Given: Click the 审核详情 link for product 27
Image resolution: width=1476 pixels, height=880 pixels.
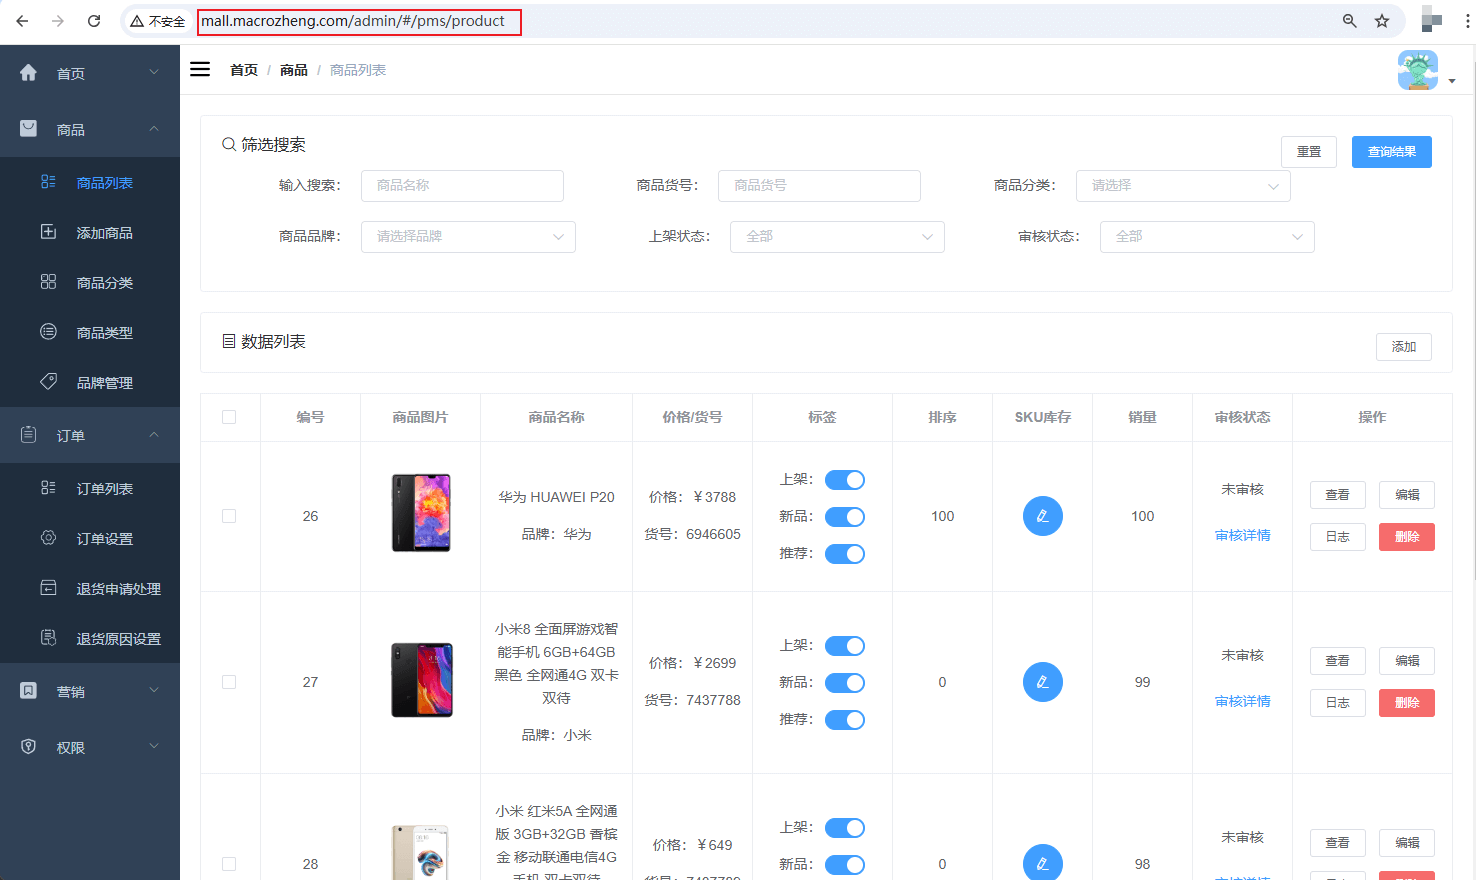Looking at the screenshot, I should click(x=1242, y=702).
